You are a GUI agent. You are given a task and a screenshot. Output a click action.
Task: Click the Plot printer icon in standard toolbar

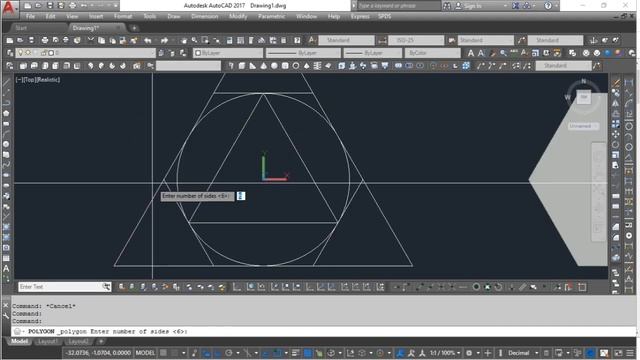coord(45,40)
